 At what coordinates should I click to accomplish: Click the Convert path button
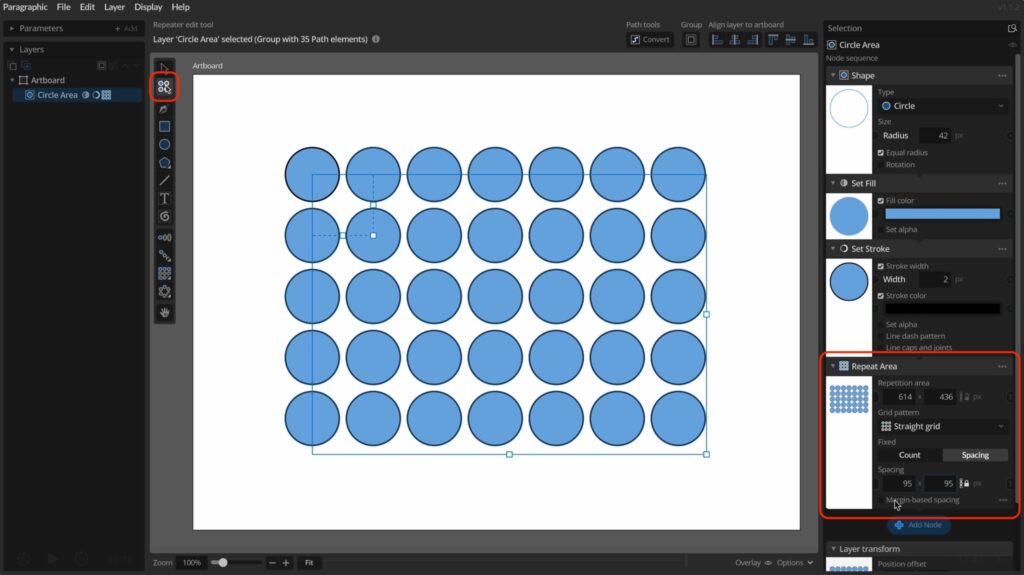click(x=649, y=40)
